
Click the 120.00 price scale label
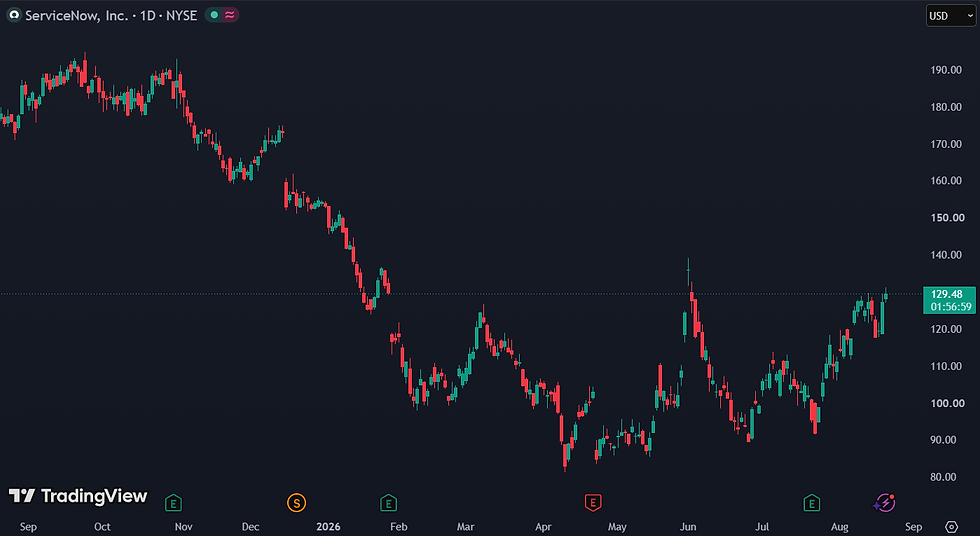pyautogui.click(x=946, y=329)
